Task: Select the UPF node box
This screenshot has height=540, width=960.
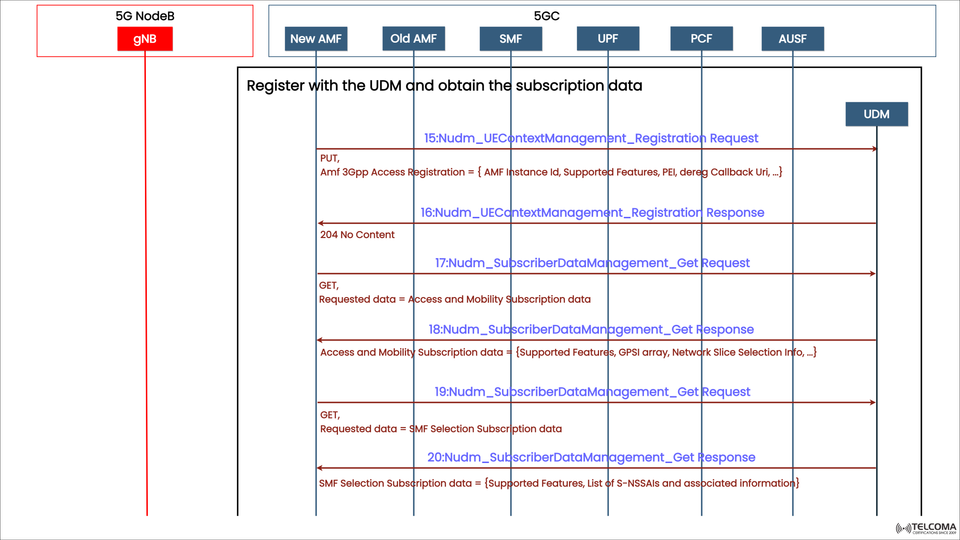Action: (x=608, y=39)
